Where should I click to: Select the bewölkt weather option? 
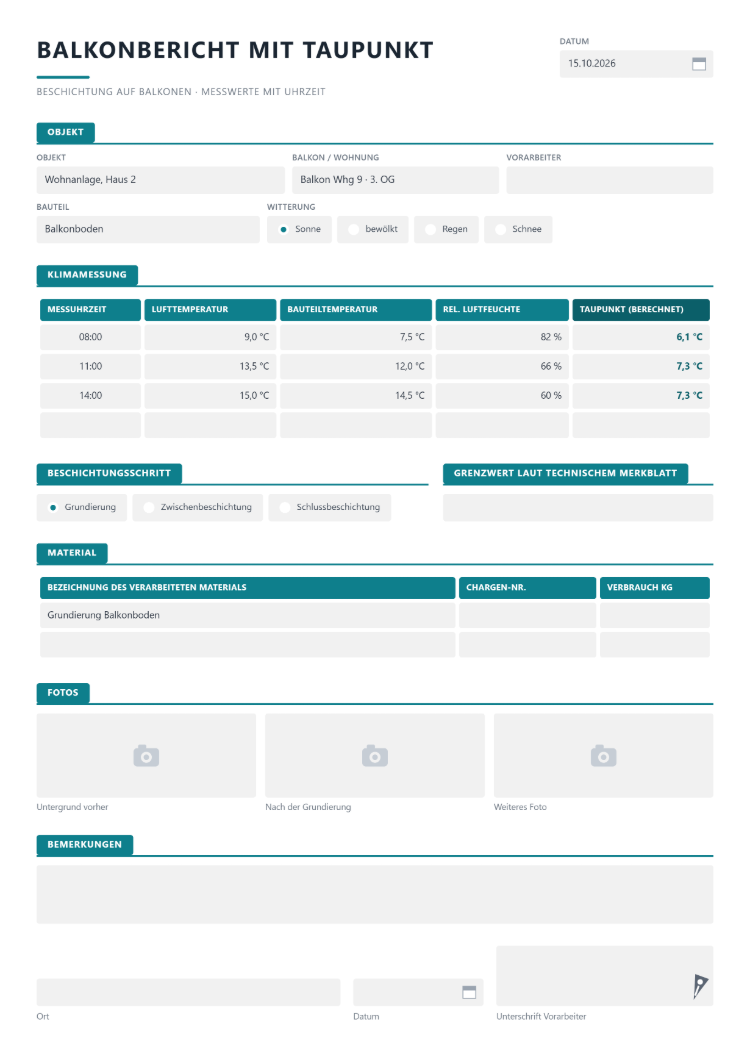tap(373, 229)
